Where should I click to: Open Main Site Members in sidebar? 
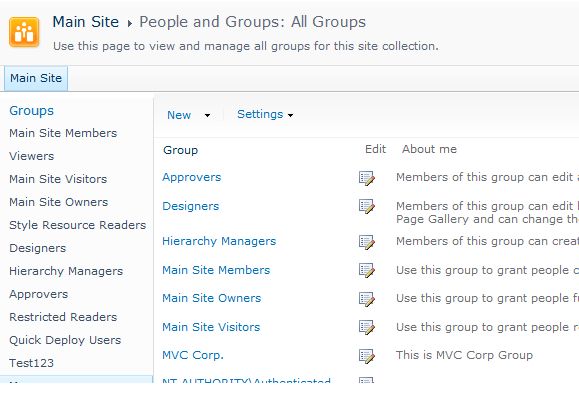tap(63, 133)
